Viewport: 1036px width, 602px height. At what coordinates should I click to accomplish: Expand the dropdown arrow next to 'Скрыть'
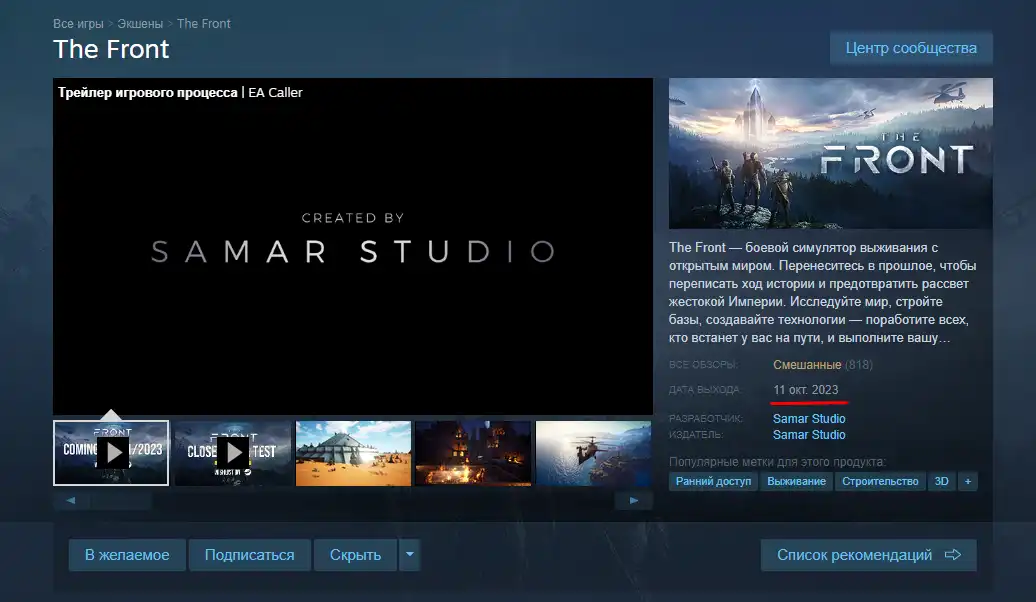click(x=410, y=555)
